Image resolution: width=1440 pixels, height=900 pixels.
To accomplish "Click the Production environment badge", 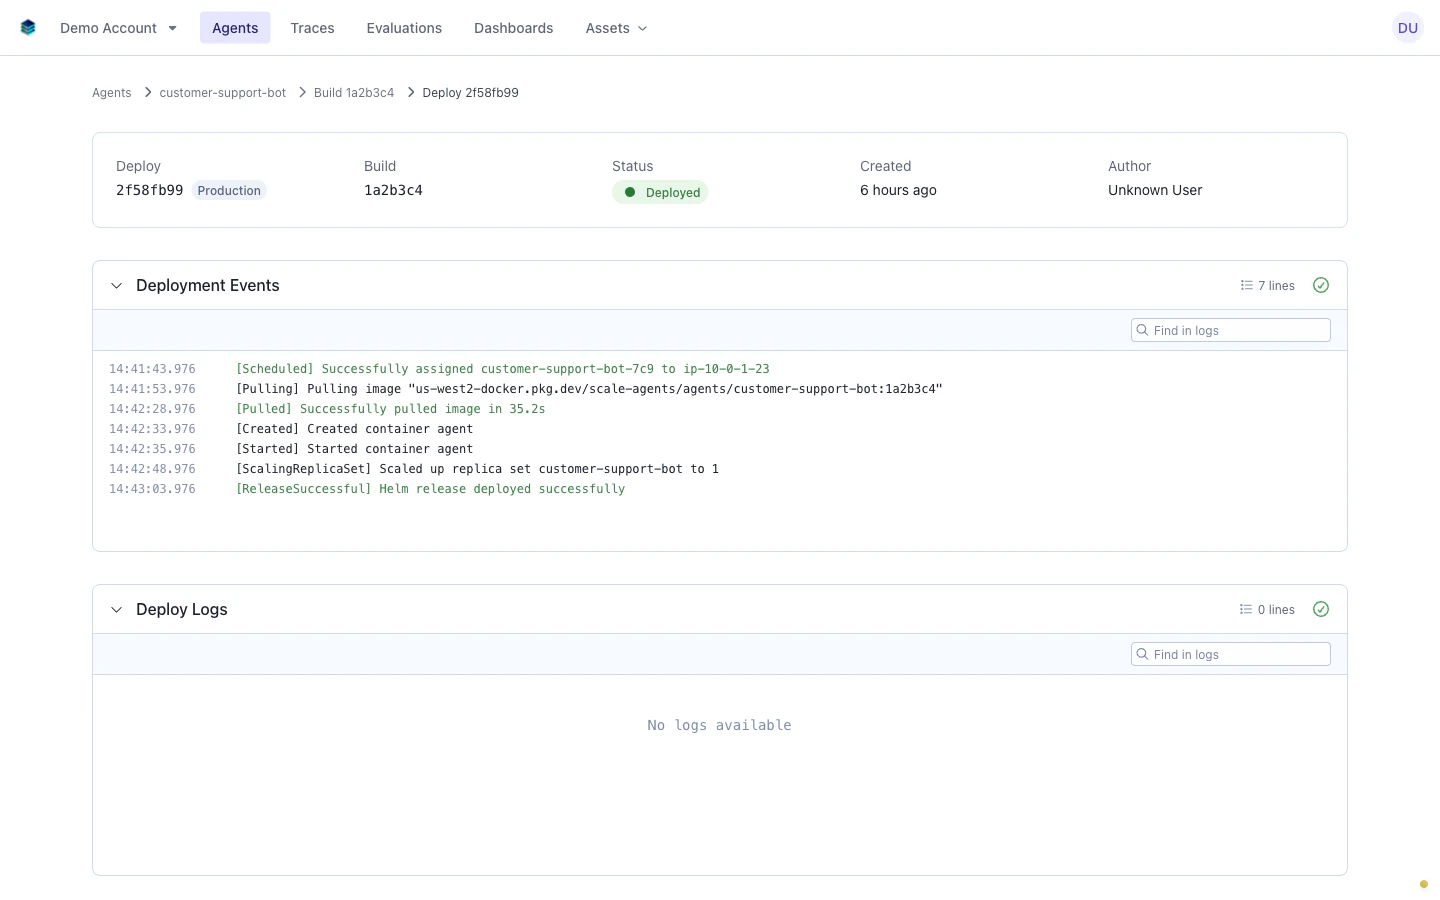I will (x=229, y=191).
